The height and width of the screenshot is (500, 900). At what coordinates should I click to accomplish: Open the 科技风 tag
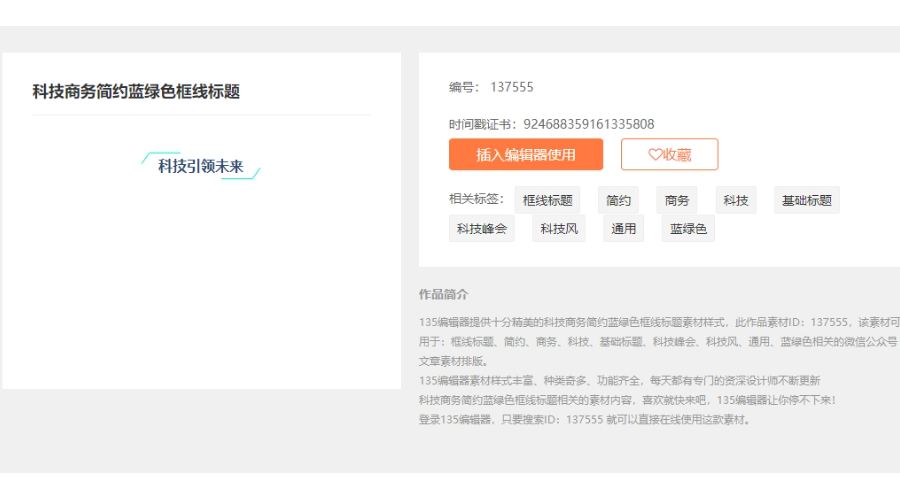(558, 228)
